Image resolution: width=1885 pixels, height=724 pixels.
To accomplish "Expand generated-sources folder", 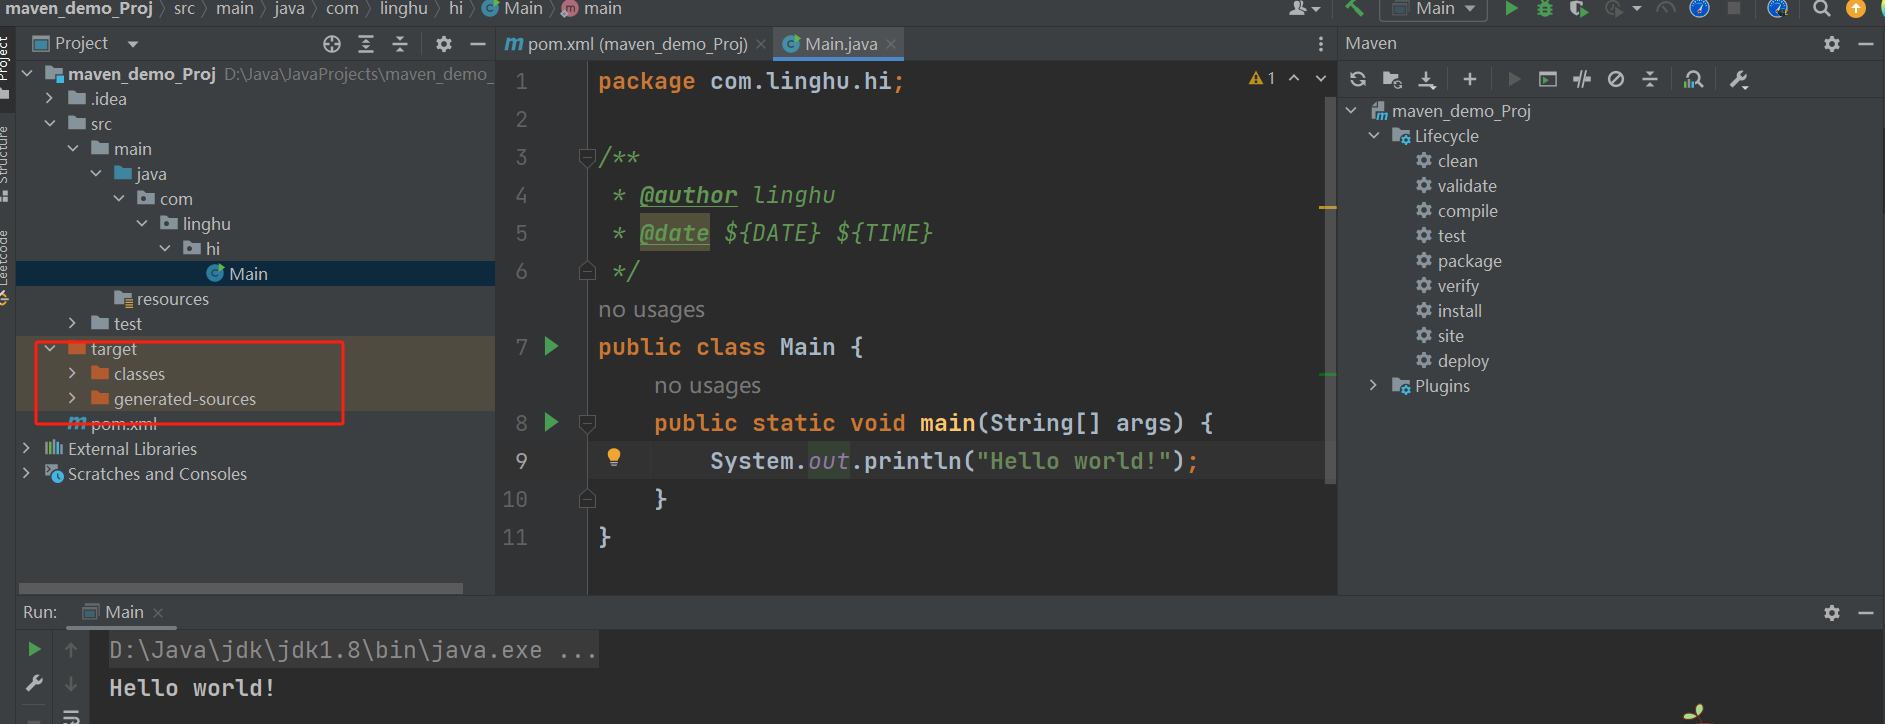I will click(x=73, y=399).
